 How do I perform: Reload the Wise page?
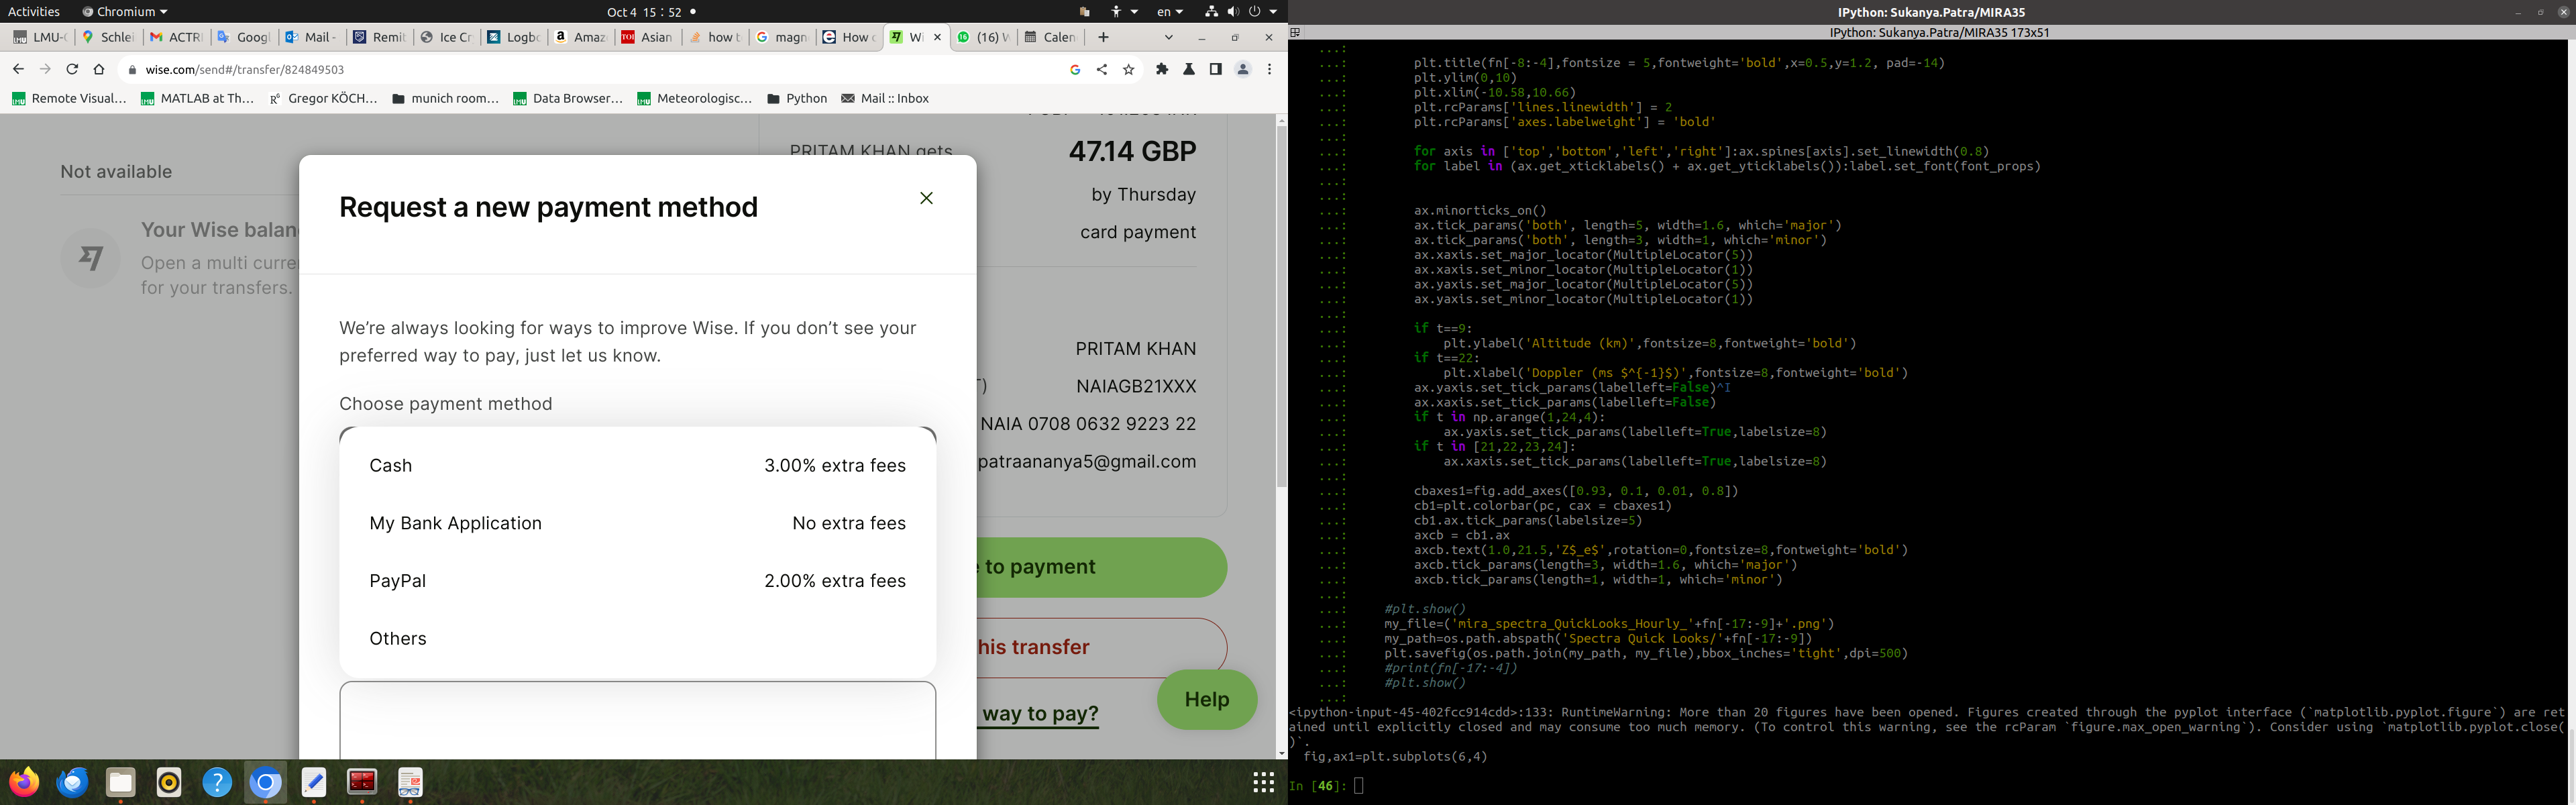point(72,69)
